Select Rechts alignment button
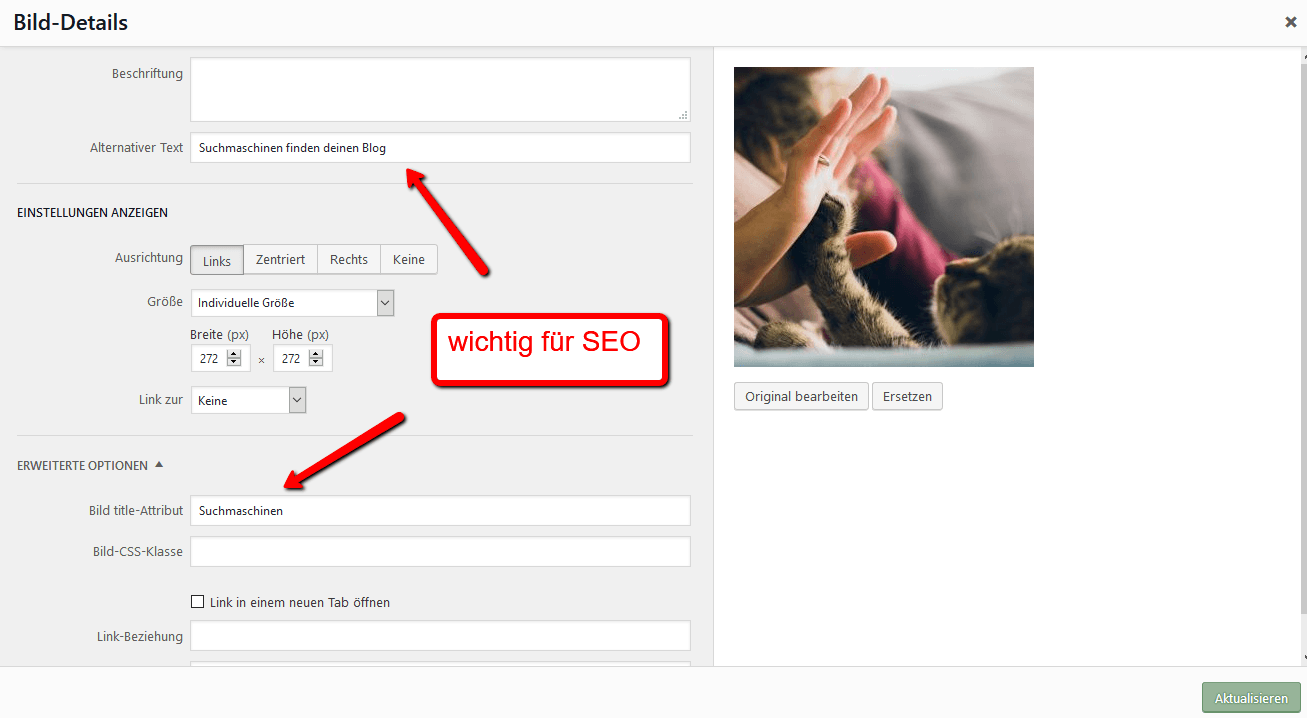This screenshot has width=1307, height=718. pyautogui.click(x=349, y=259)
